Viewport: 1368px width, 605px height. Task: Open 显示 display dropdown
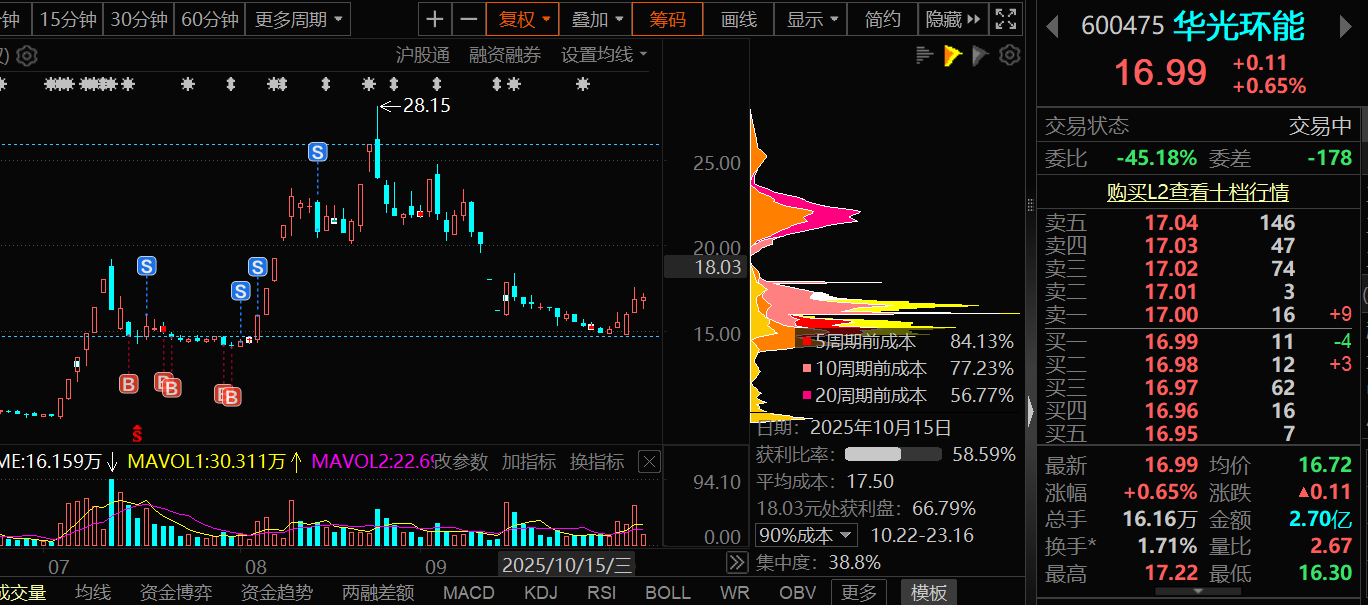coord(811,19)
